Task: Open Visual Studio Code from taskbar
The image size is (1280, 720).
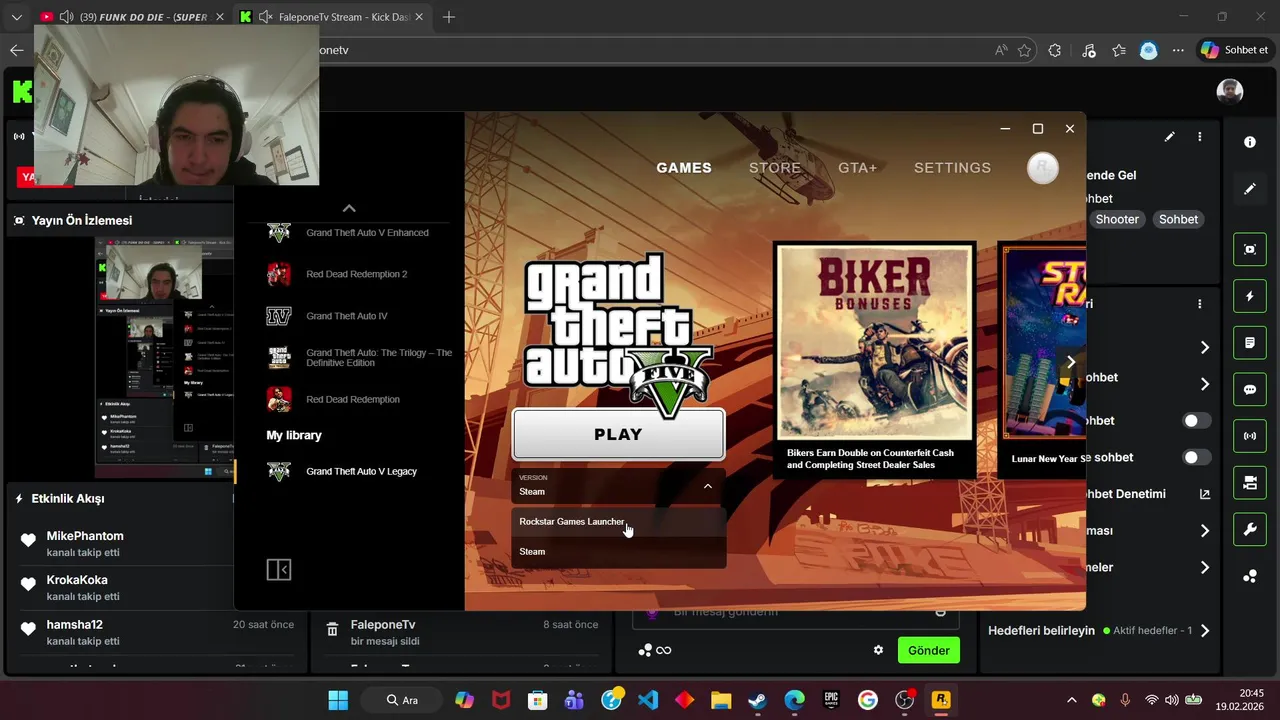Action: pos(648,700)
